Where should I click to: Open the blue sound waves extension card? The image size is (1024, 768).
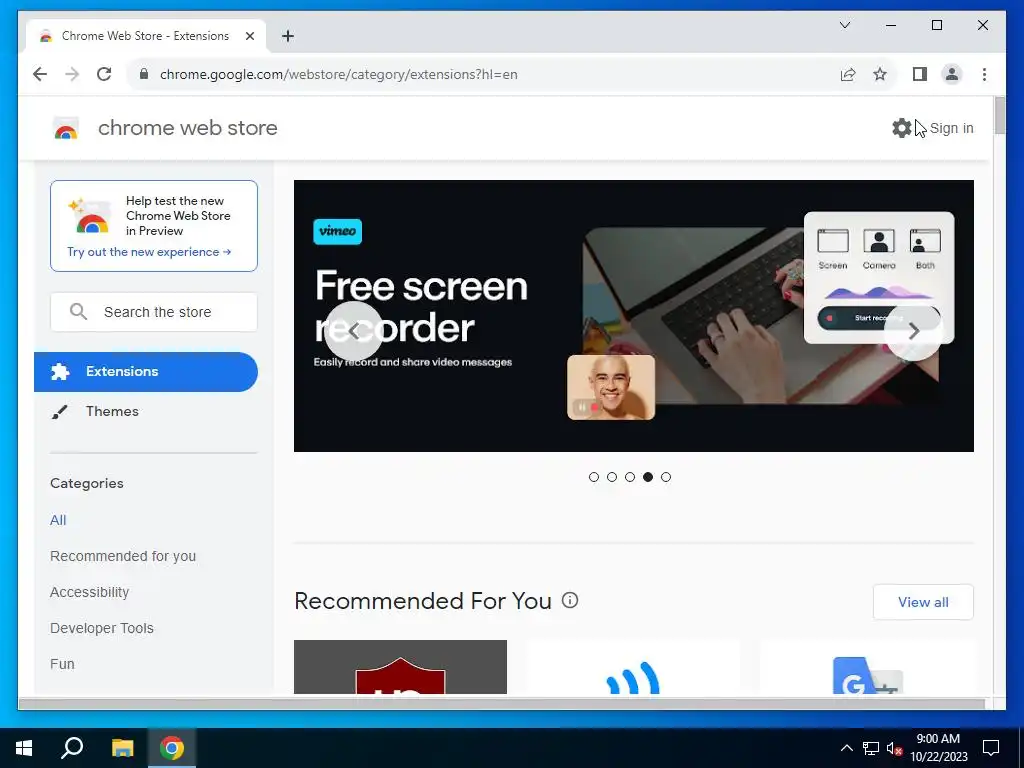(633, 667)
